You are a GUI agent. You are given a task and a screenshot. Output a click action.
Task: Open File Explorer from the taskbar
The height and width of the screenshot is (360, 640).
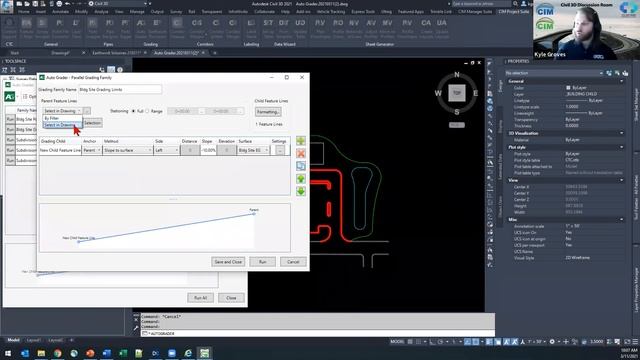point(41,353)
